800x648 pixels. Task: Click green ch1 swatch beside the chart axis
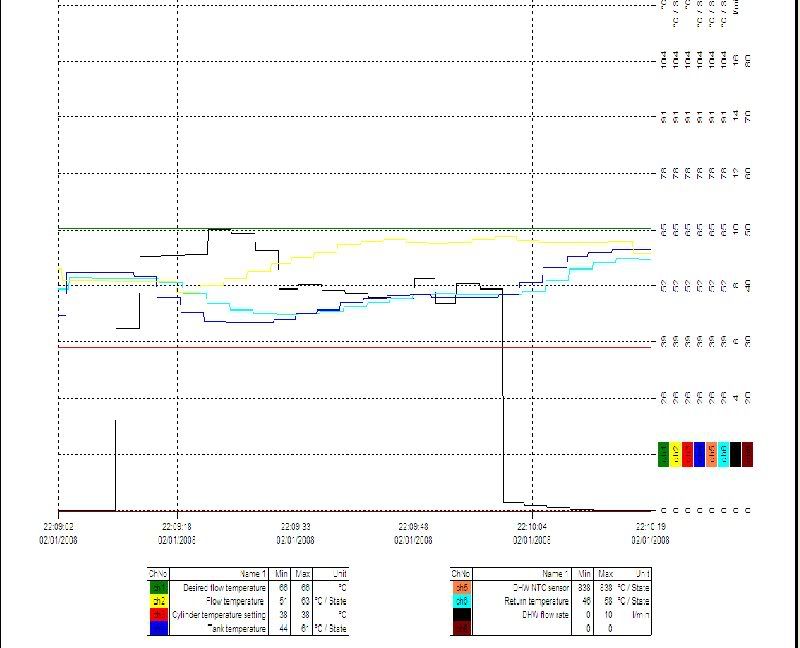[663, 455]
